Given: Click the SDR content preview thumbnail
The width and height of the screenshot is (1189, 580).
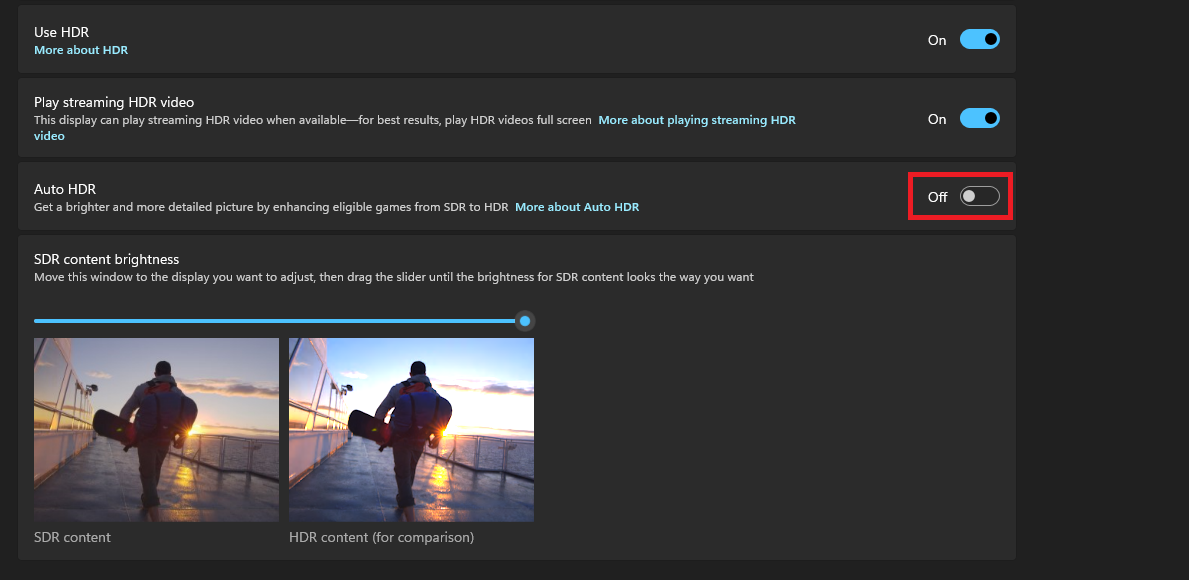Looking at the screenshot, I should point(156,429).
